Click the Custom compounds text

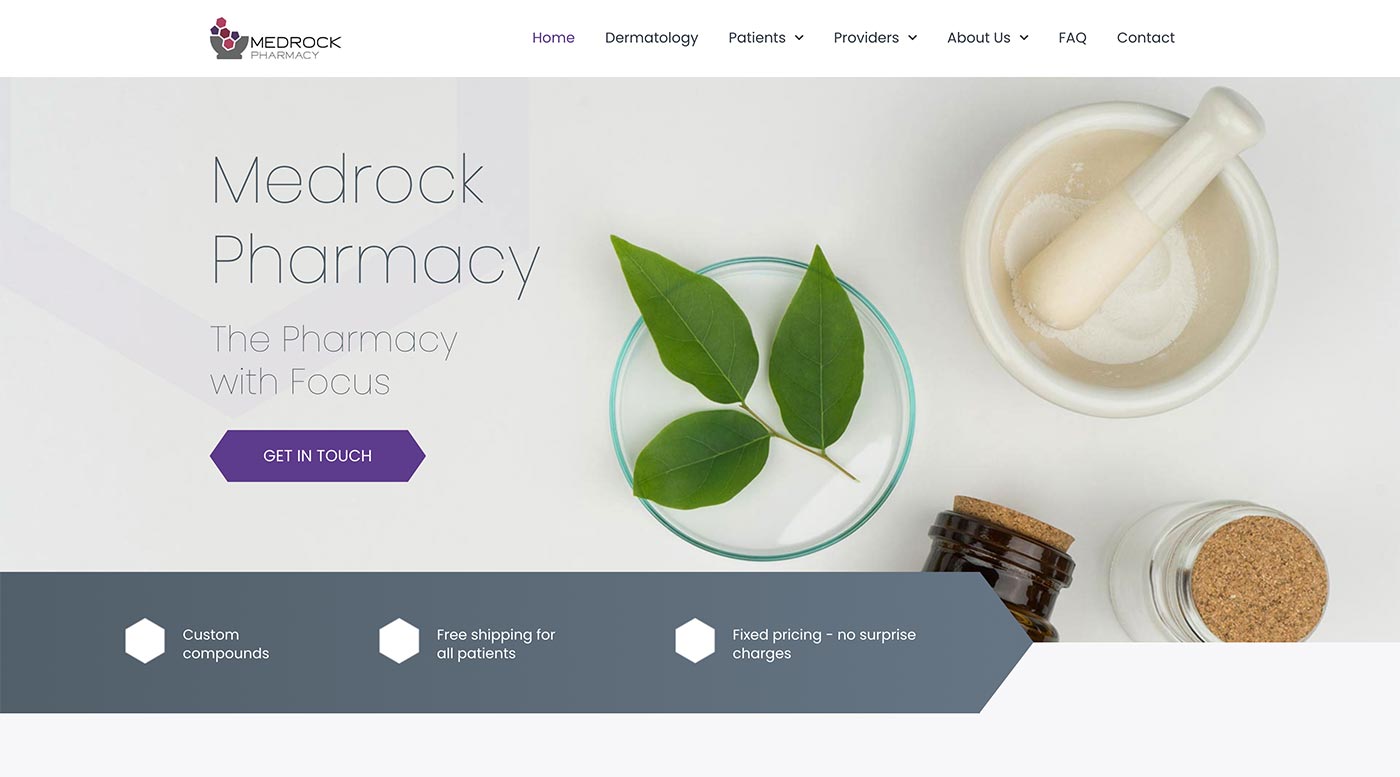(x=226, y=644)
